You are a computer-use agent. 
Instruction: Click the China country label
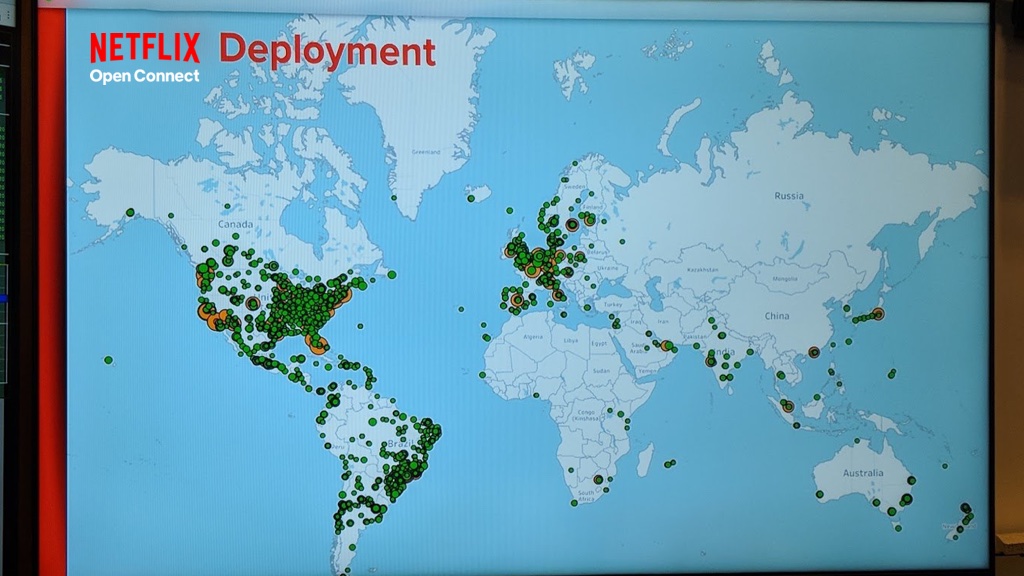(x=776, y=316)
